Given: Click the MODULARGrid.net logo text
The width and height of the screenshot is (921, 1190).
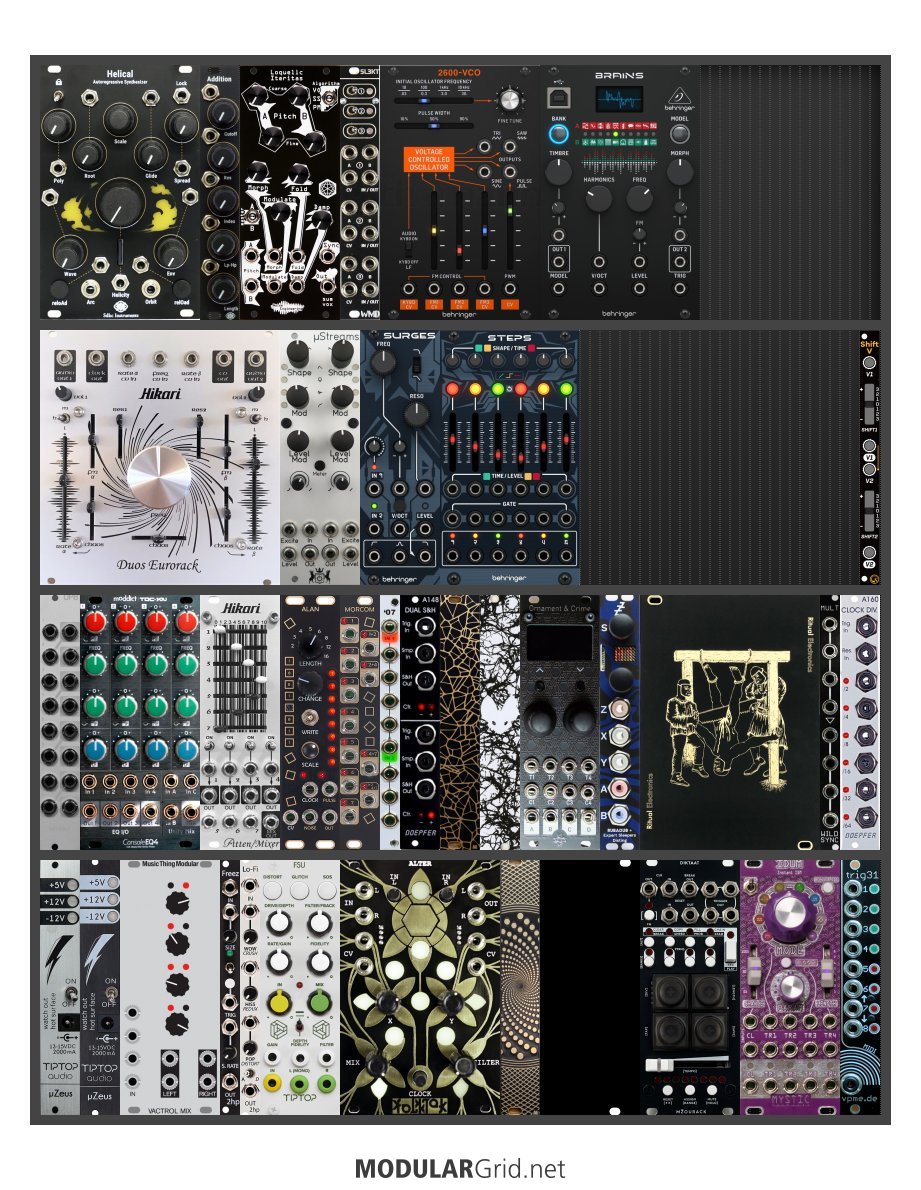Looking at the screenshot, I should click(460, 1168).
